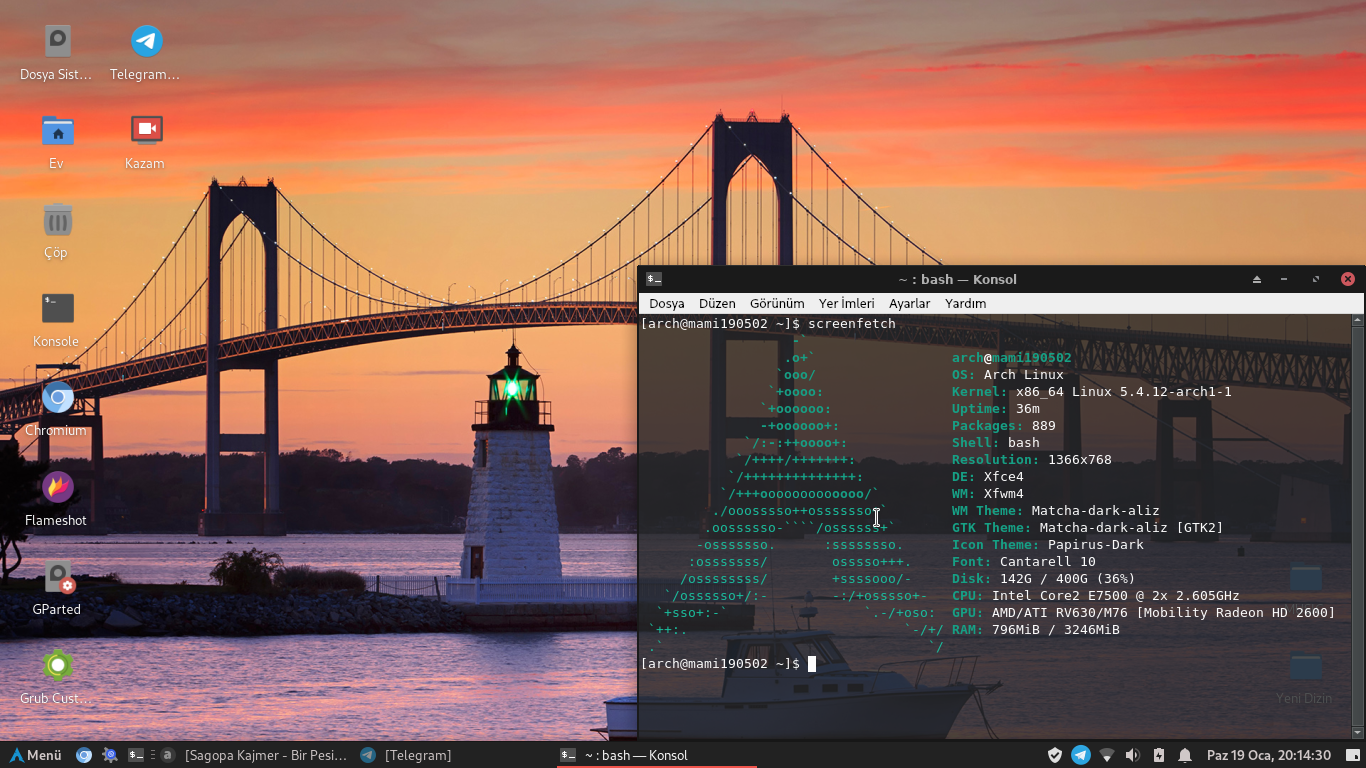Viewport: 1366px width, 768px height.
Task: Open the Dosya menu in Konsole
Action: coord(667,303)
